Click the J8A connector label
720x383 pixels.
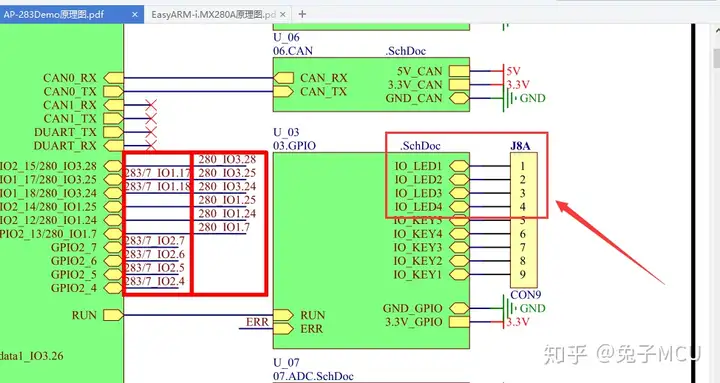[x=520, y=146]
